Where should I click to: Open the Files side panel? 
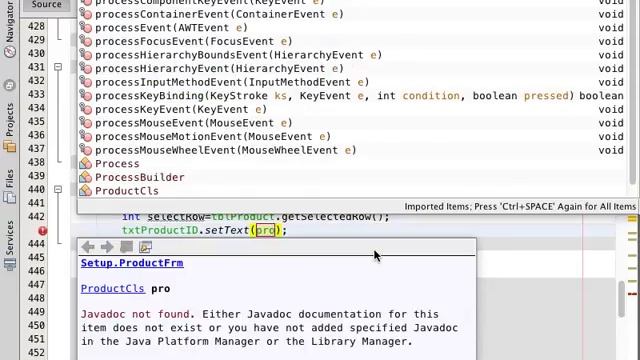(10, 186)
